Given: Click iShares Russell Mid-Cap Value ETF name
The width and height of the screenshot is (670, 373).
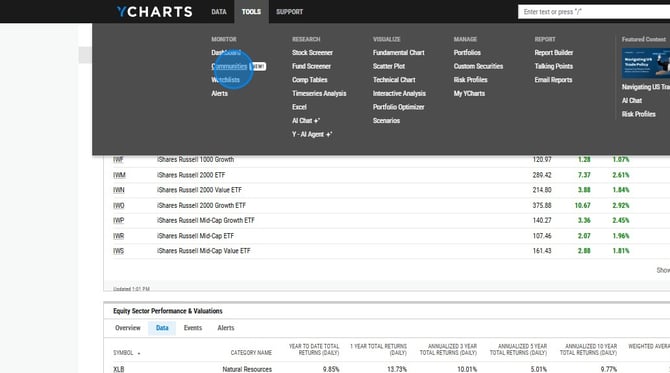Looking at the screenshot, I should (x=203, y=251).
